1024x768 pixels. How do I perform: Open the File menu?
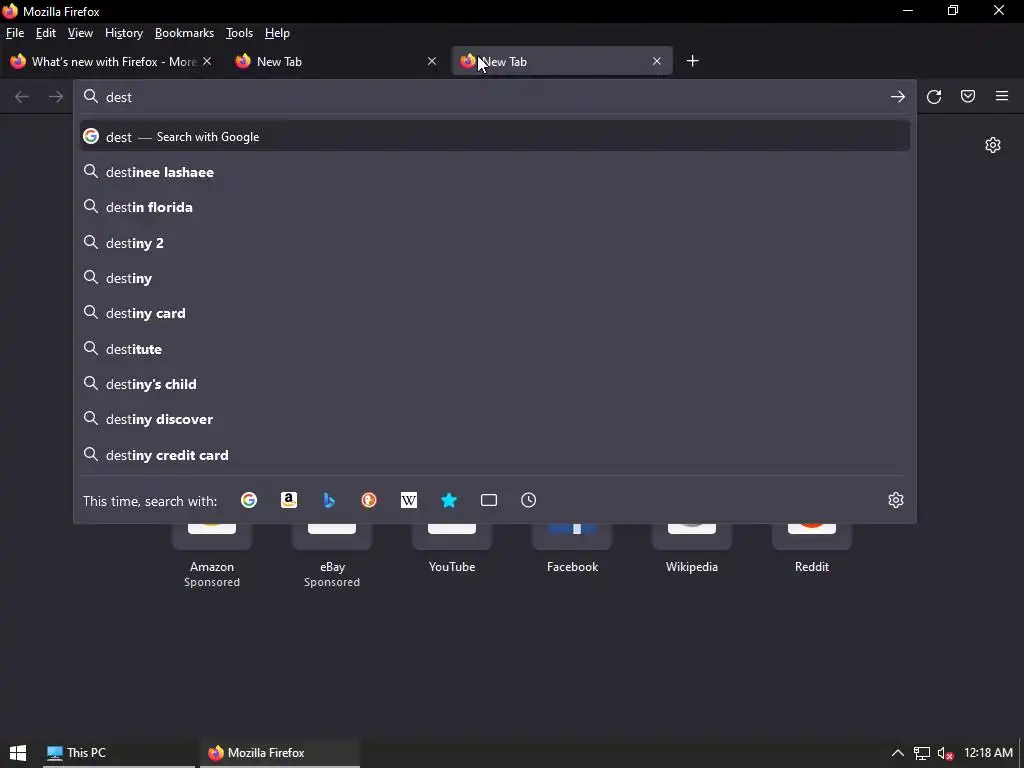(14, 33)
